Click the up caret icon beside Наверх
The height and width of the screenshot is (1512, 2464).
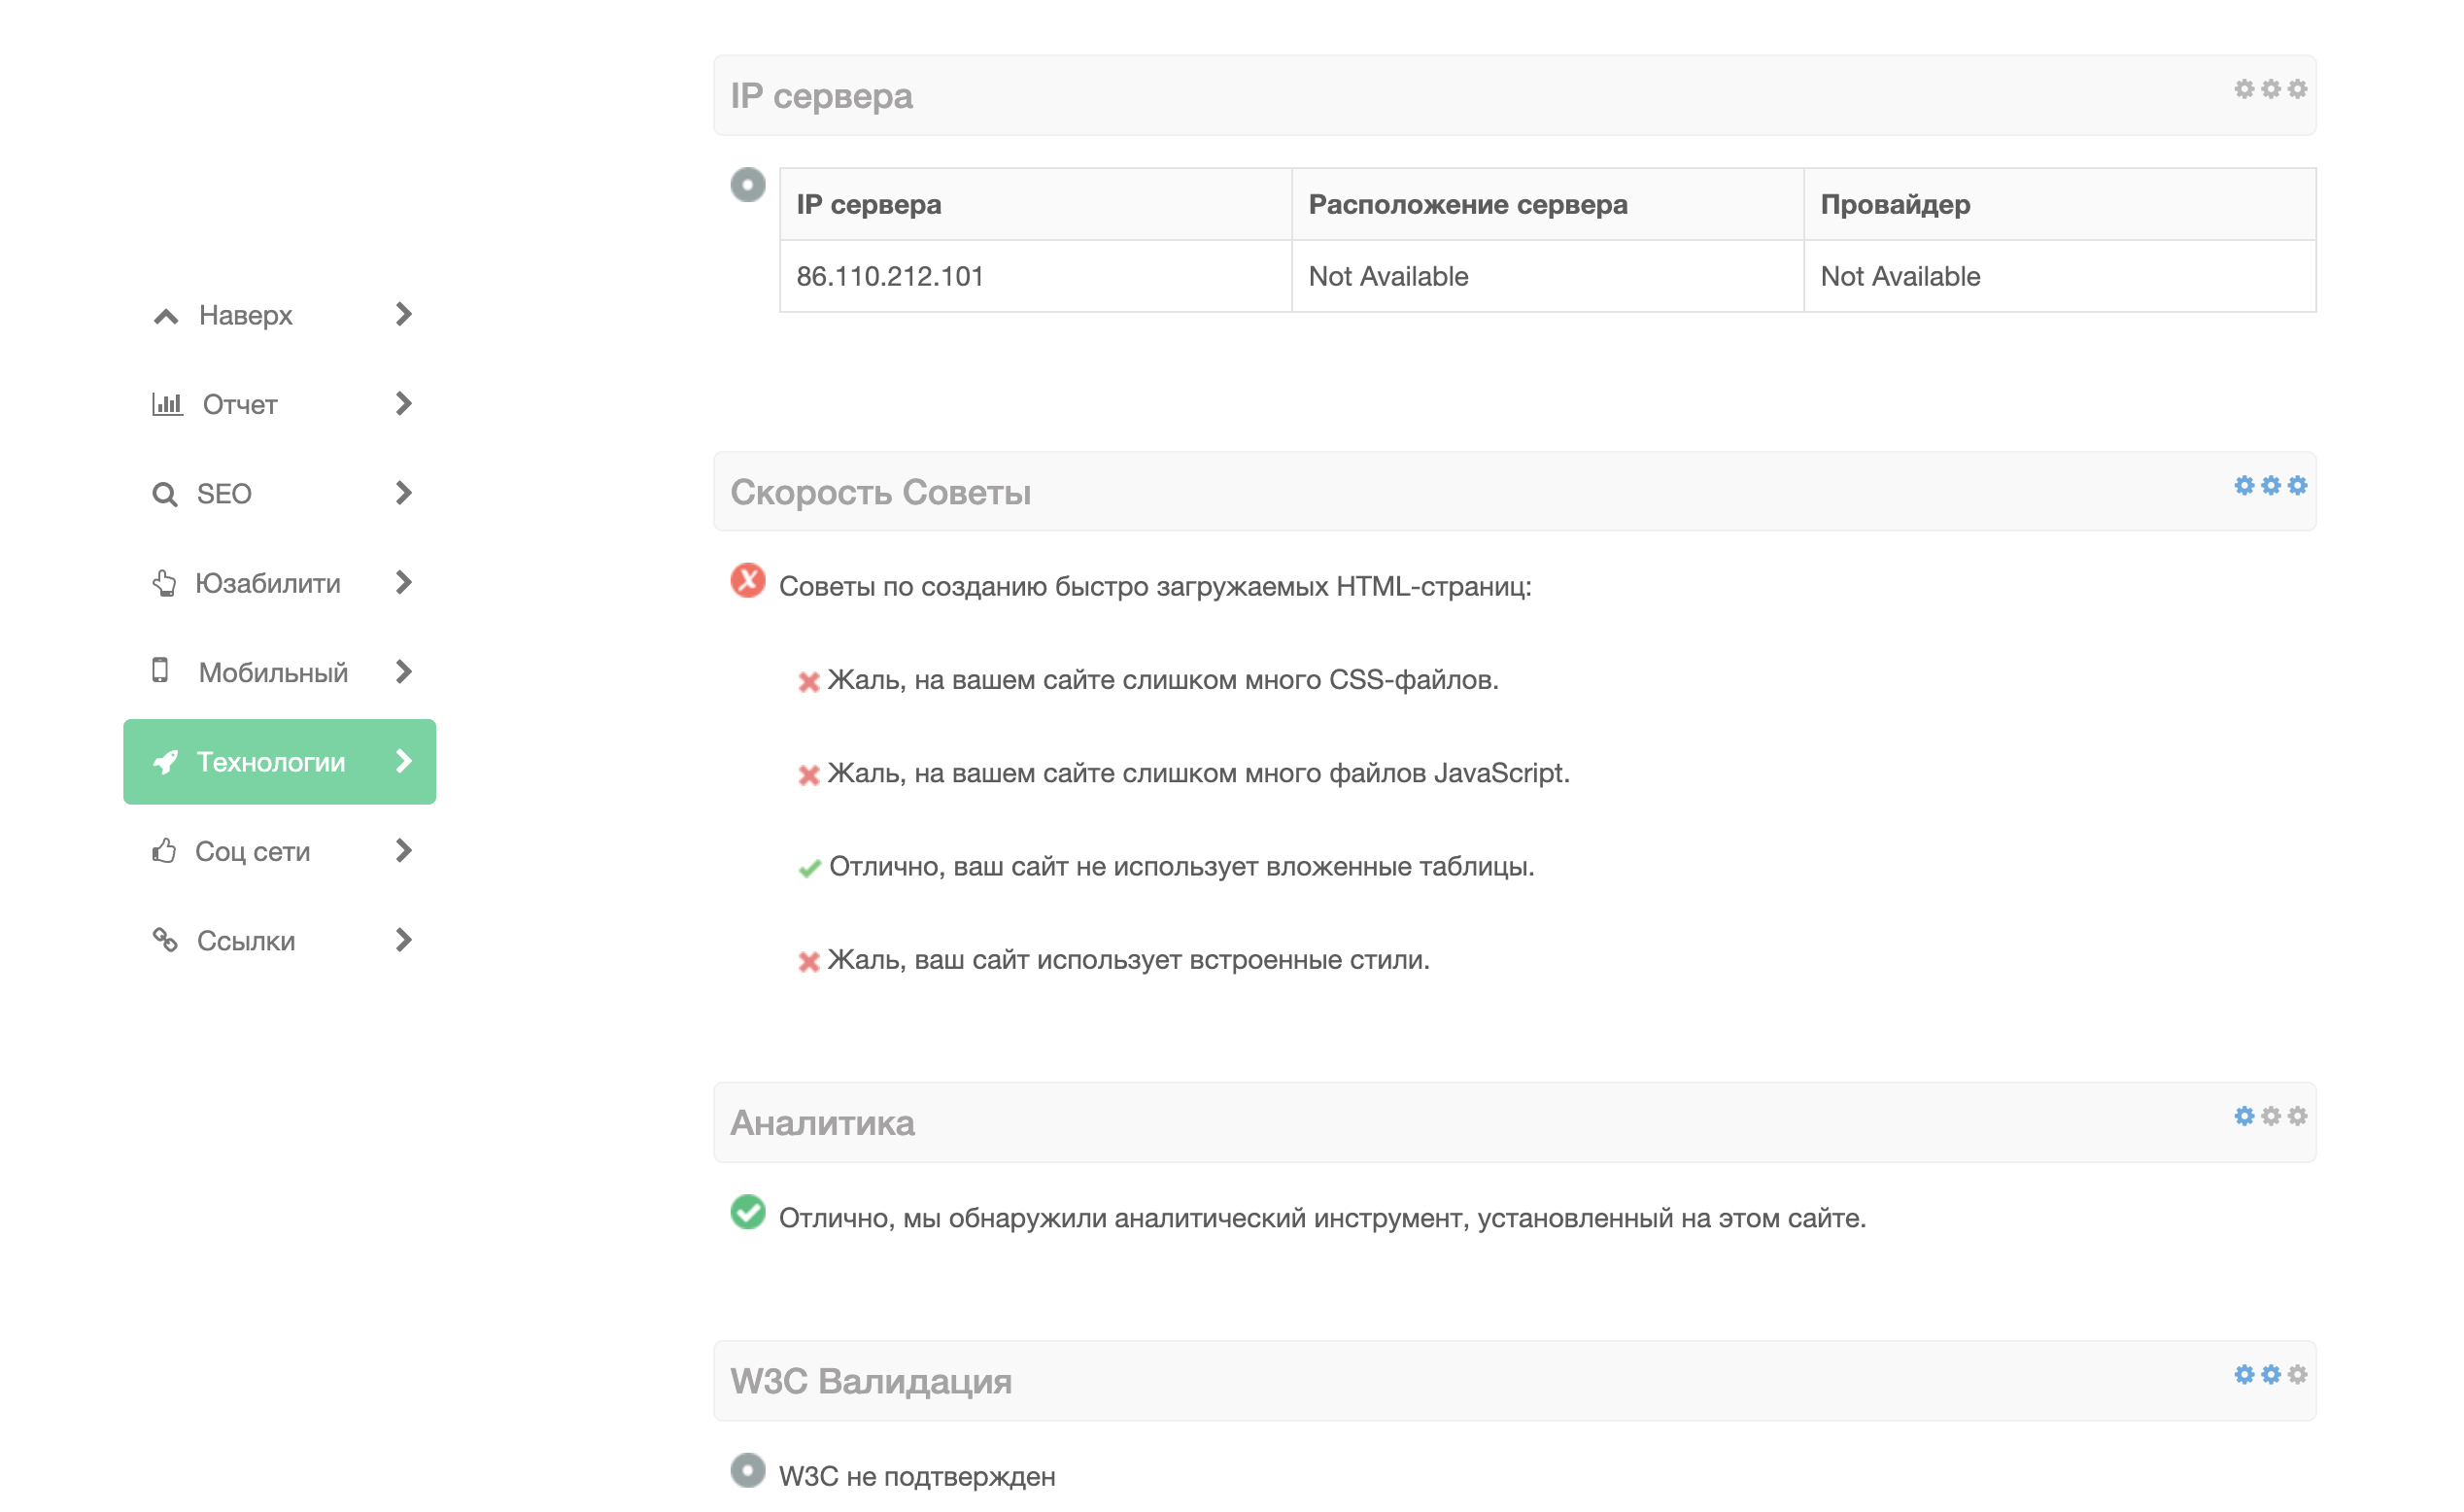pos(166,316)
